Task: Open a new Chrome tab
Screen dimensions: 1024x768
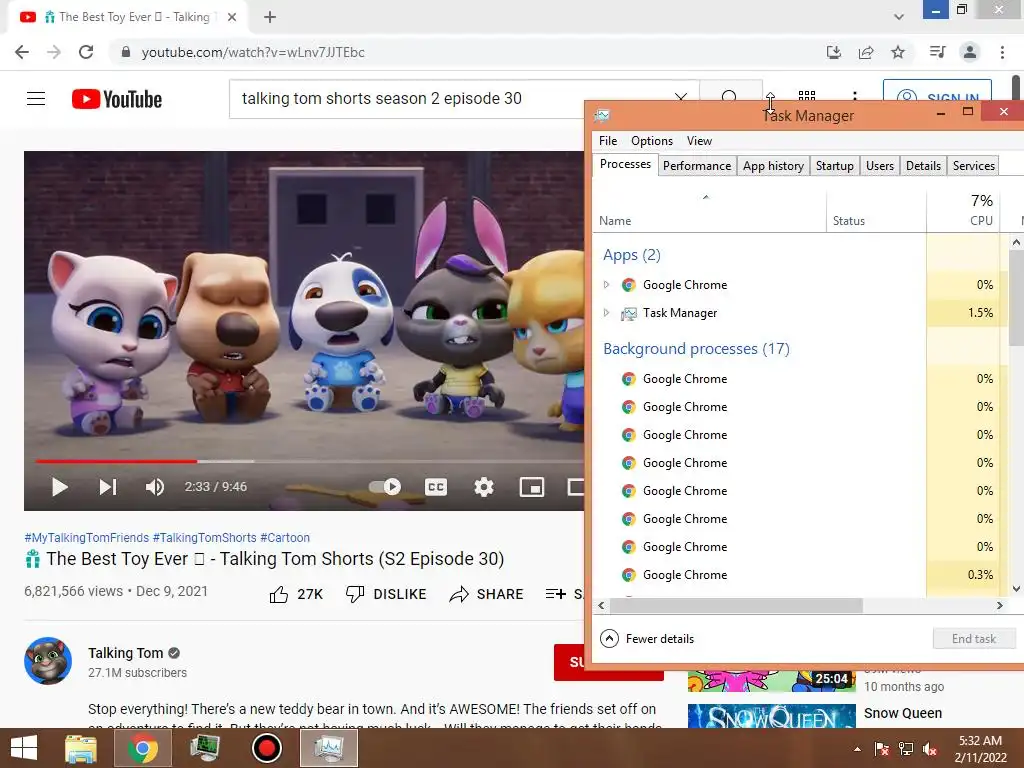Action: point(270,17)
